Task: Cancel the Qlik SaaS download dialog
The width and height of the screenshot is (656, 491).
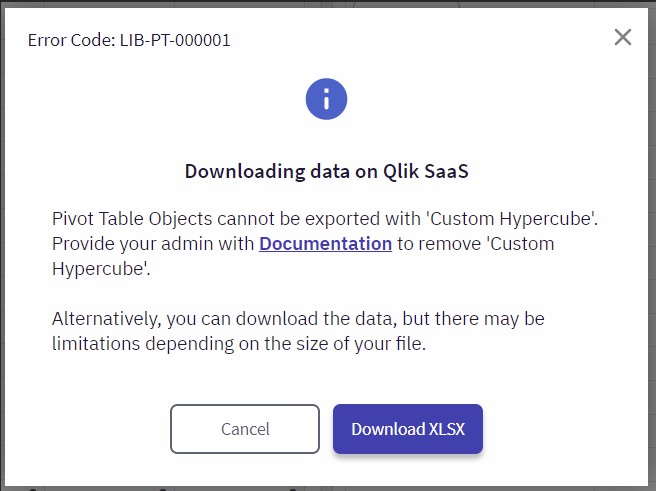Action: coord(245,429)
